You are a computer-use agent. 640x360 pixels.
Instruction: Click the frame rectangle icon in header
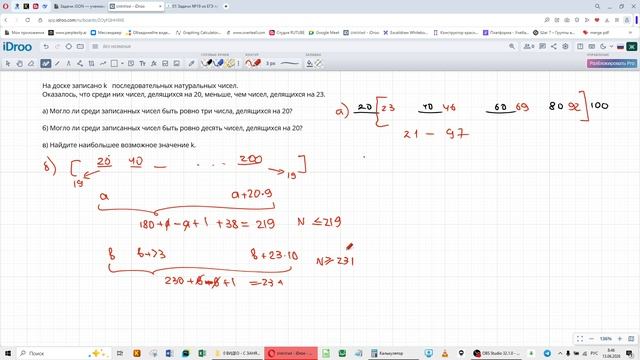tap(80, 47)
